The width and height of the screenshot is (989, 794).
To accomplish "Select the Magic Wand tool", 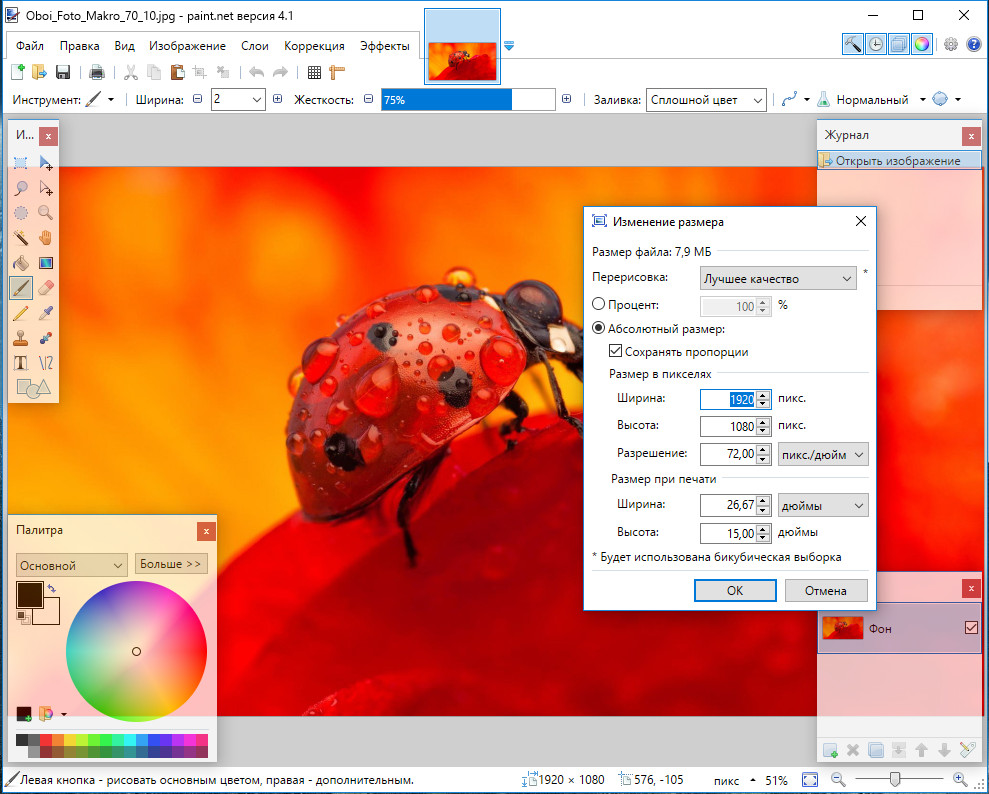I will click(21, 238).
